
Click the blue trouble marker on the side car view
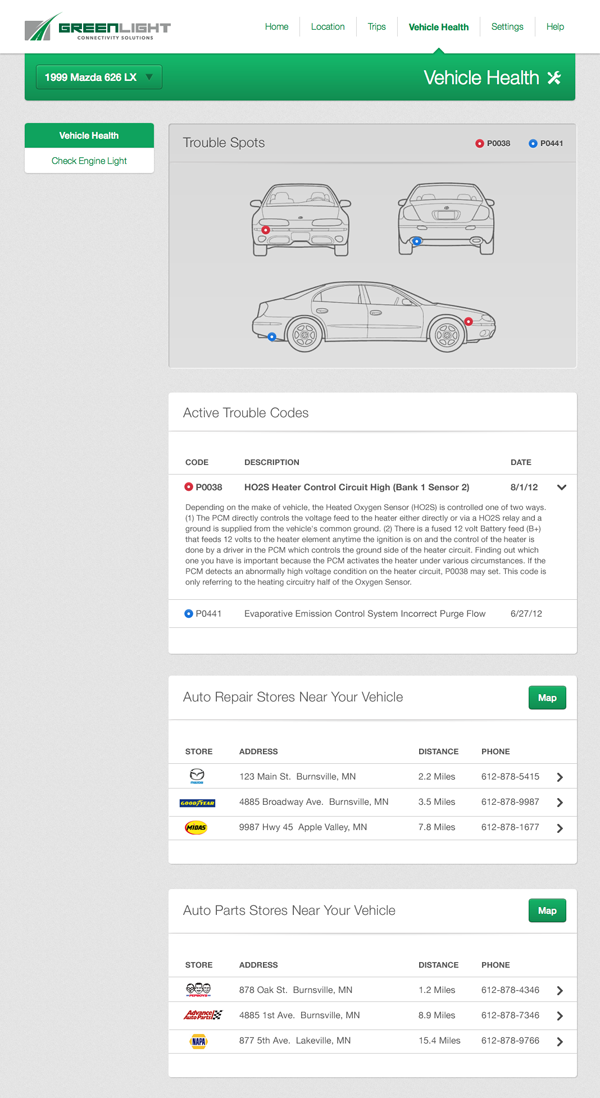click(272, 337)
